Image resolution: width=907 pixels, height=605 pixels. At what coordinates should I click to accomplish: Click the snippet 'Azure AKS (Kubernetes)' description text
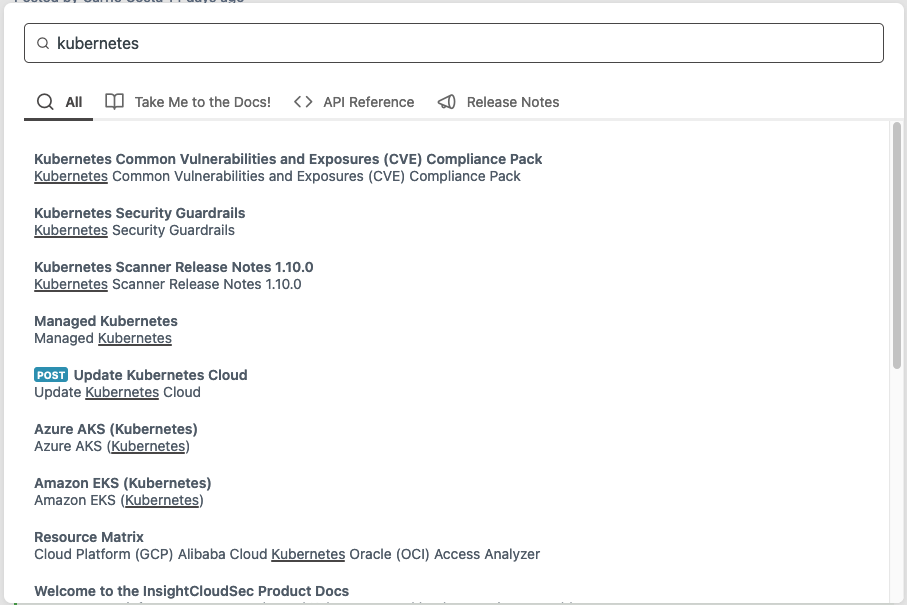pyautogui.click(x=112, y=447)
